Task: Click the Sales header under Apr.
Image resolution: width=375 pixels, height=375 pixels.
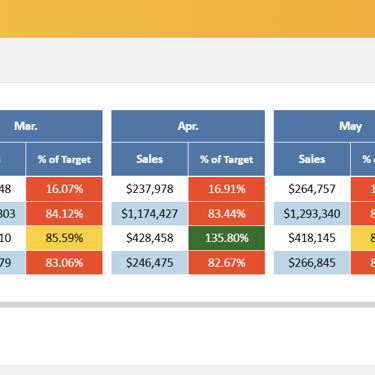Action: pyautogui.click(x=150, y=159)
